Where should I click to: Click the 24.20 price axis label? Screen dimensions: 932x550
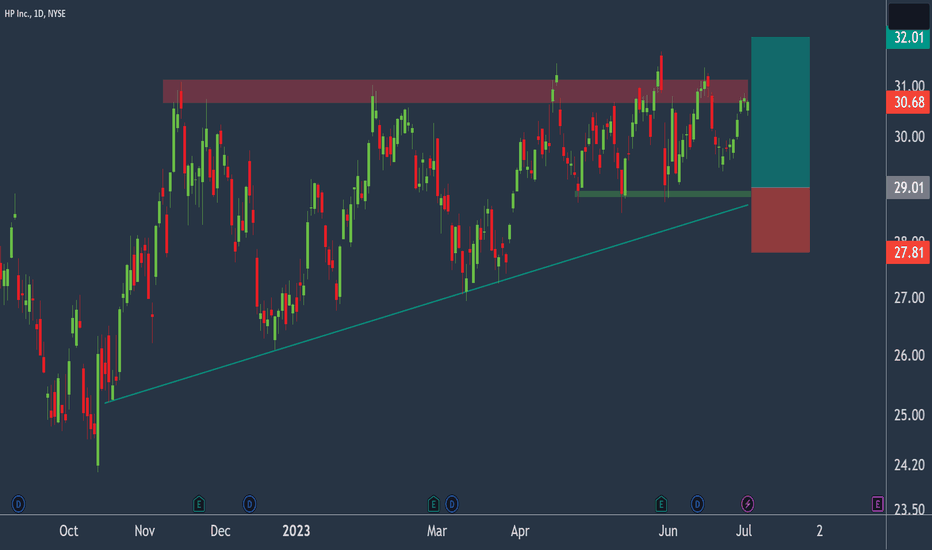pos(909,465)
